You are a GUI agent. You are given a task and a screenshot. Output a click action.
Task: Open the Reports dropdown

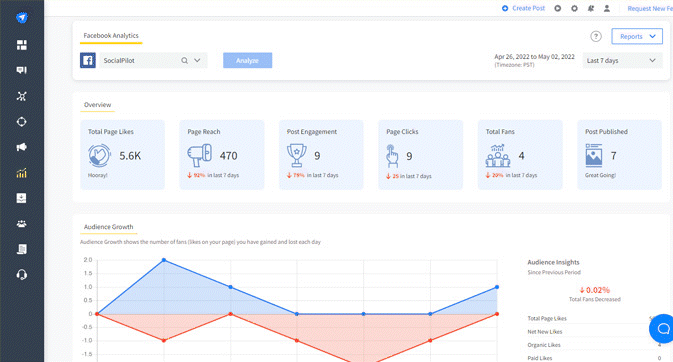point(637,37)
